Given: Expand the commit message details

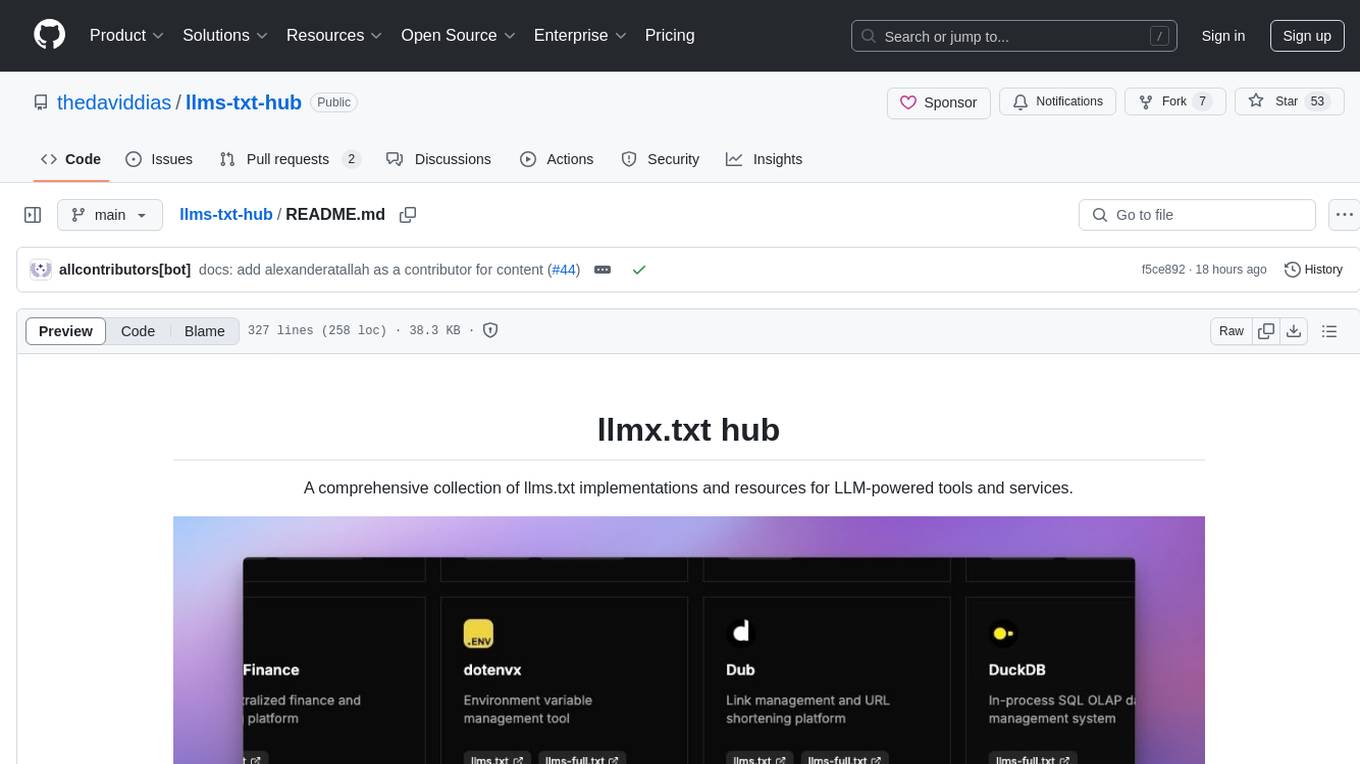Looking at the screenshot, I should pos(603,270).
